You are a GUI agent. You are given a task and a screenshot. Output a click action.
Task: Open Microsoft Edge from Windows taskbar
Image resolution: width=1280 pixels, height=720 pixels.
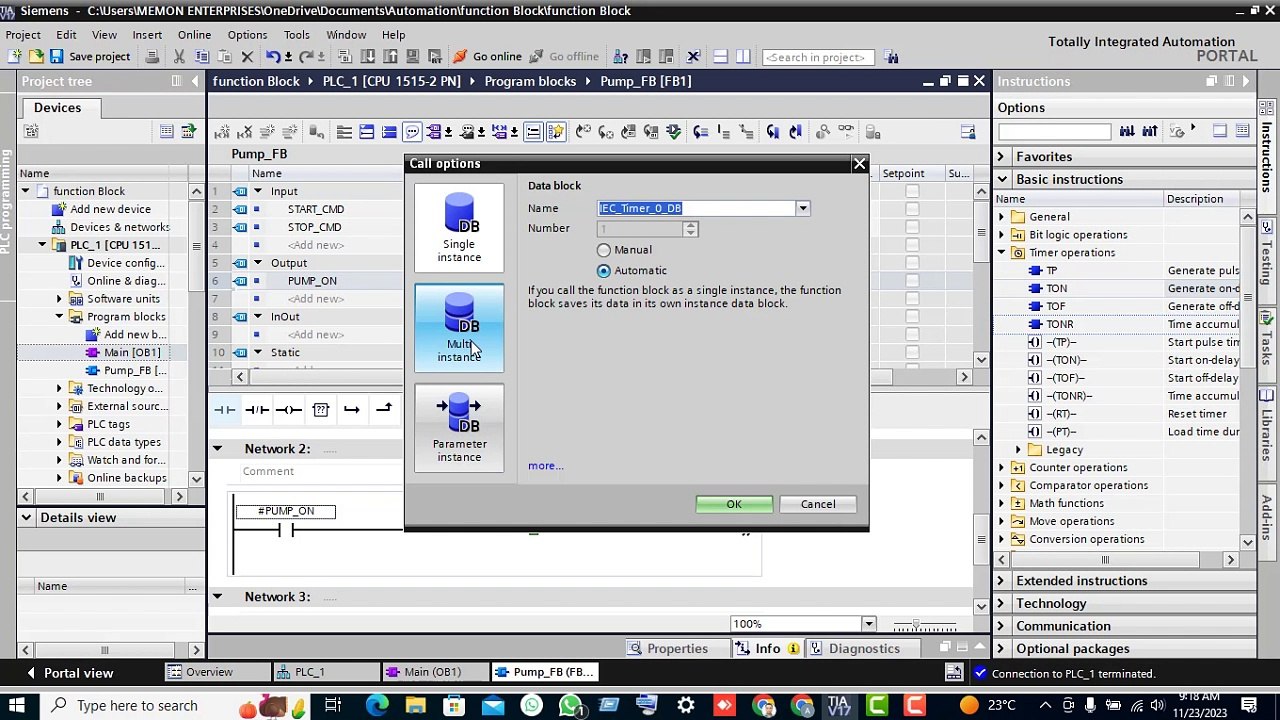(x=377, y=706)
